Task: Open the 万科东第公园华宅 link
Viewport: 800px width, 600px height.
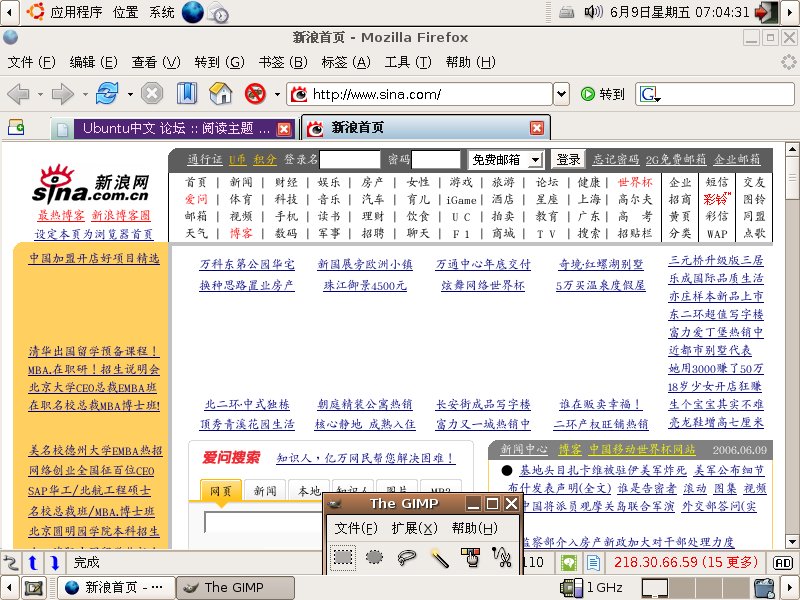Action: click(x=247, y=264)
